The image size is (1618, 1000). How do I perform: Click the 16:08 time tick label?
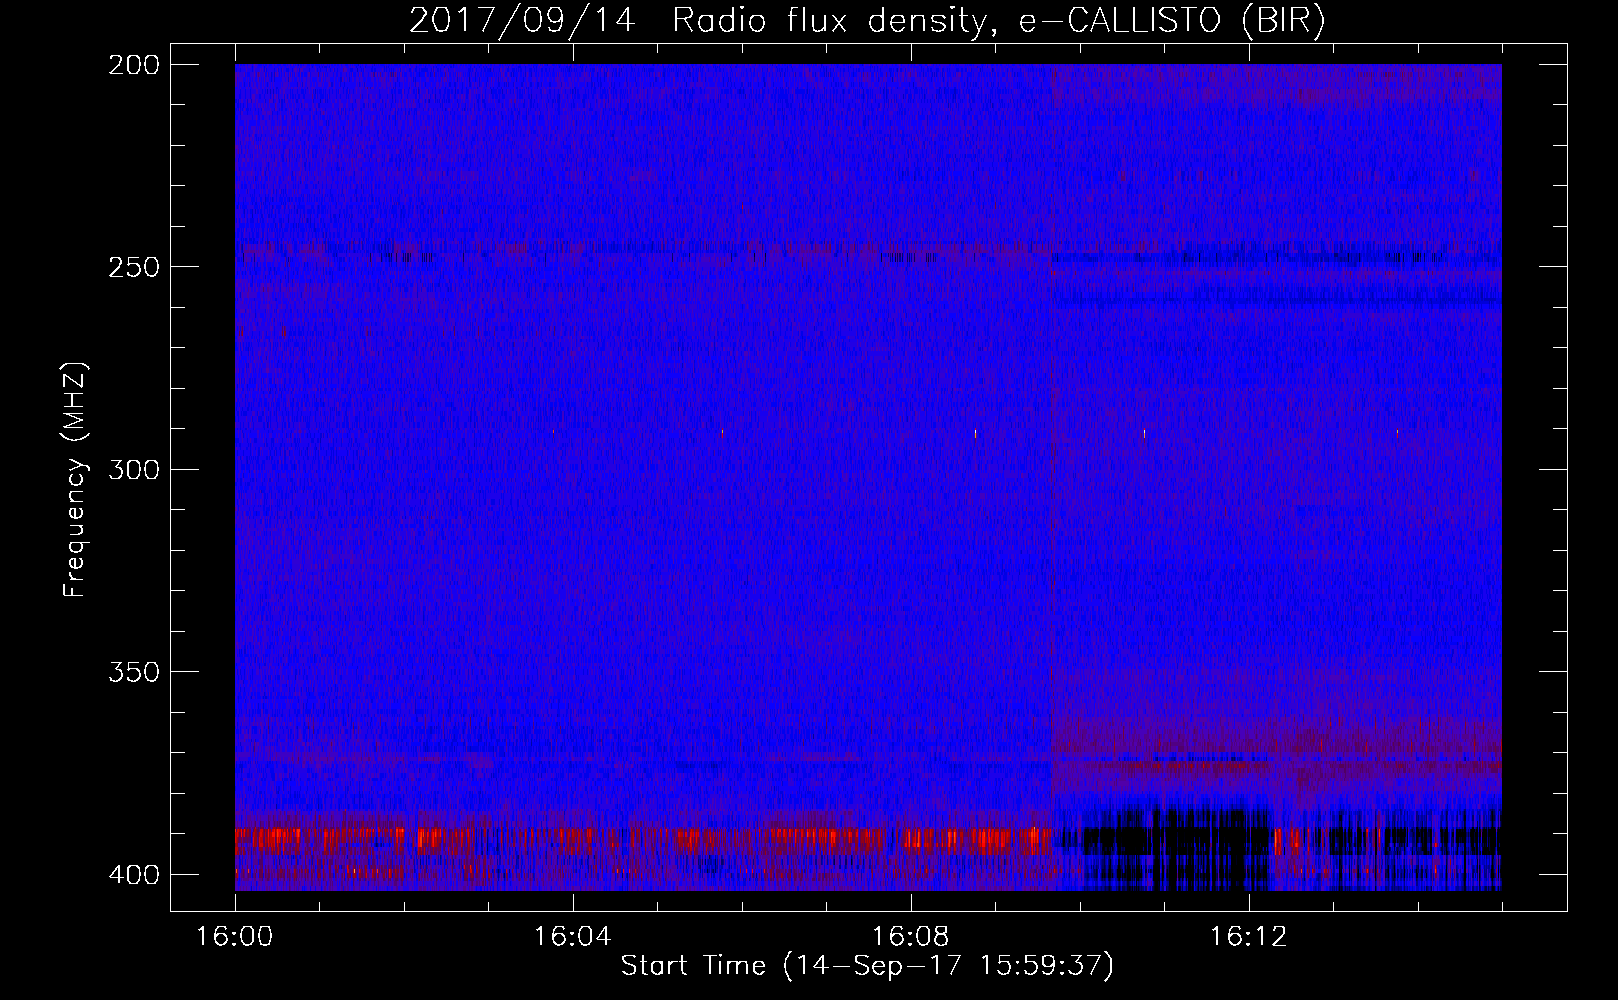pos(911,937)
